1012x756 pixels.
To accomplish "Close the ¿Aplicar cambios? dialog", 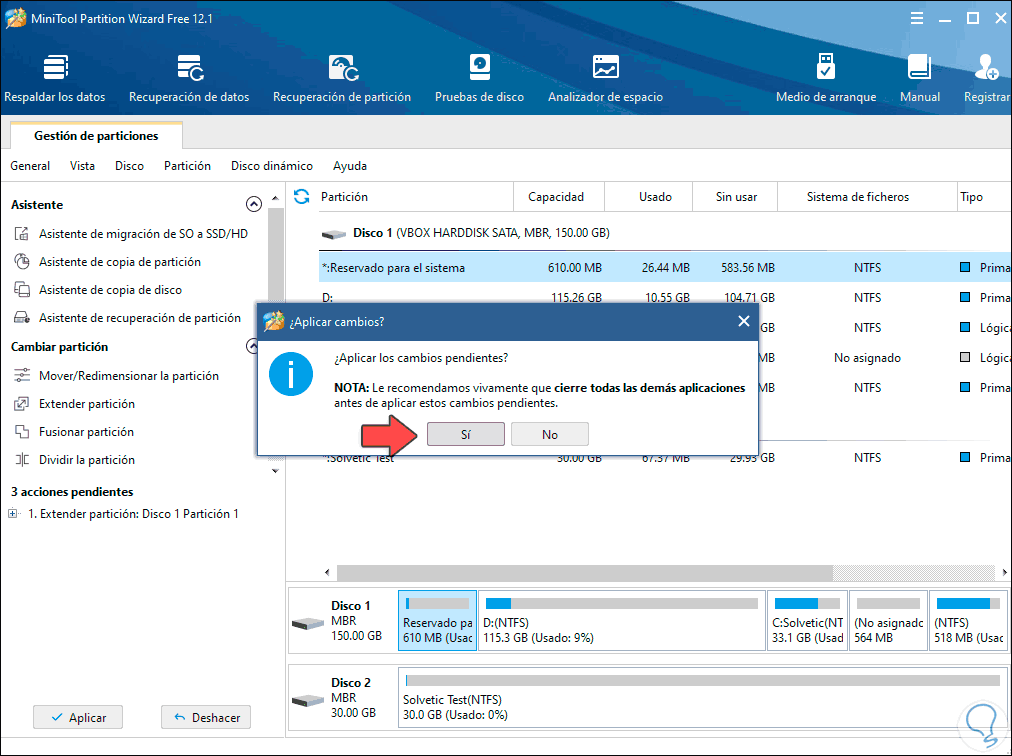I will (x=744, y=321).
